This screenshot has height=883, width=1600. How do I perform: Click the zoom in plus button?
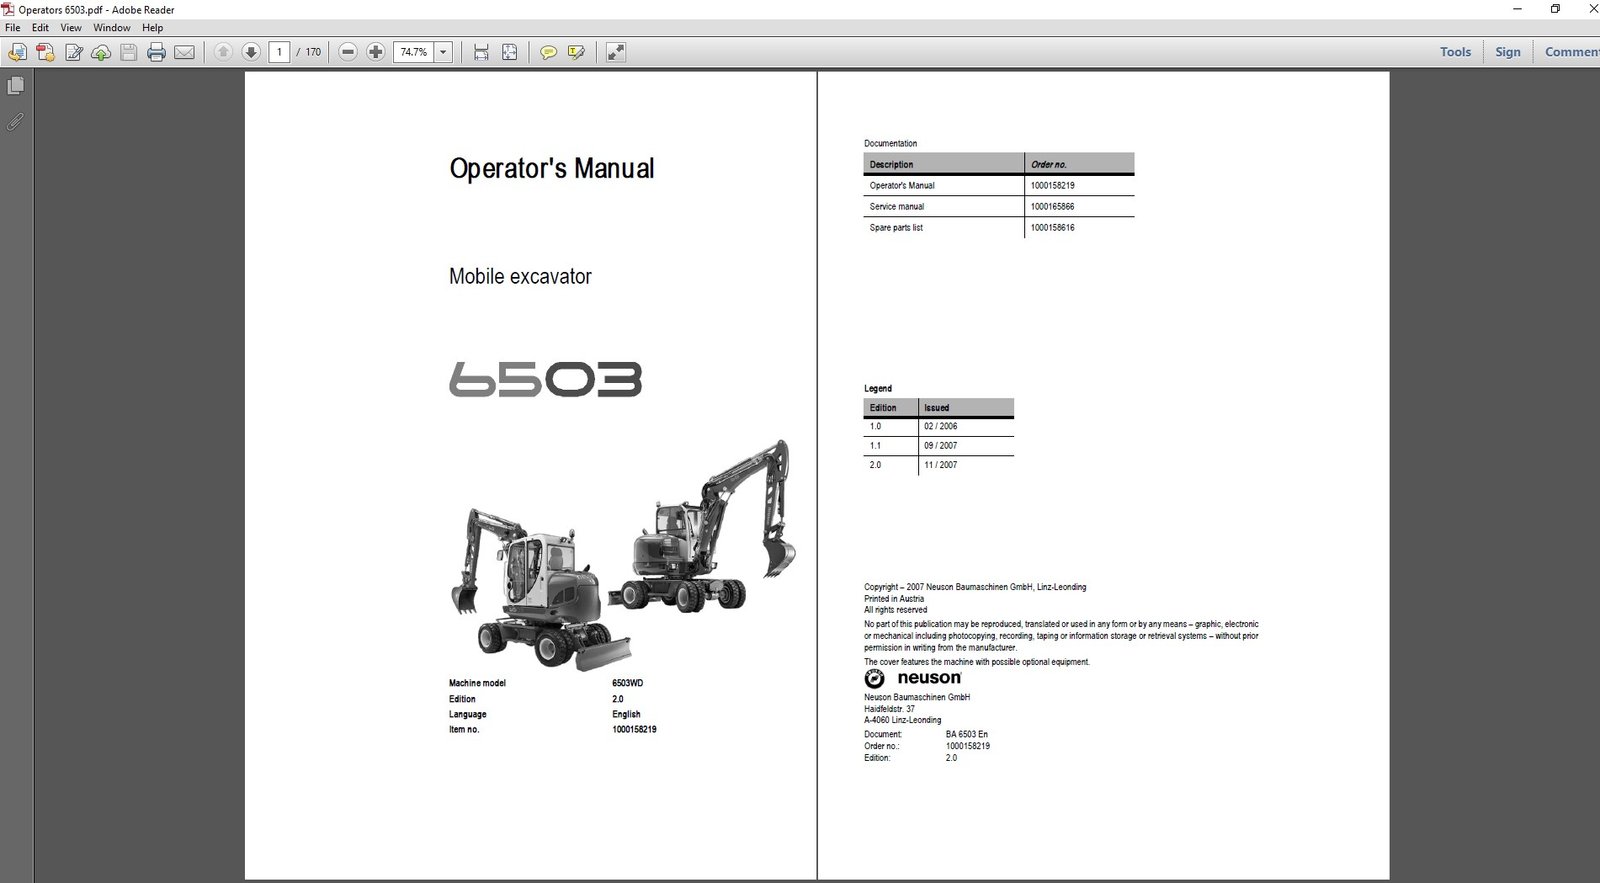pyautogui.click(x=376, y=52)
